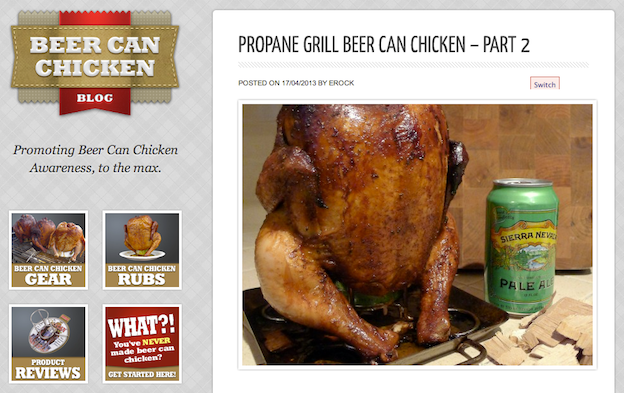Click the chicken-on-plate picture in Rubs tile
This screenshot has width=624, height=393.
tap(142, 238)
